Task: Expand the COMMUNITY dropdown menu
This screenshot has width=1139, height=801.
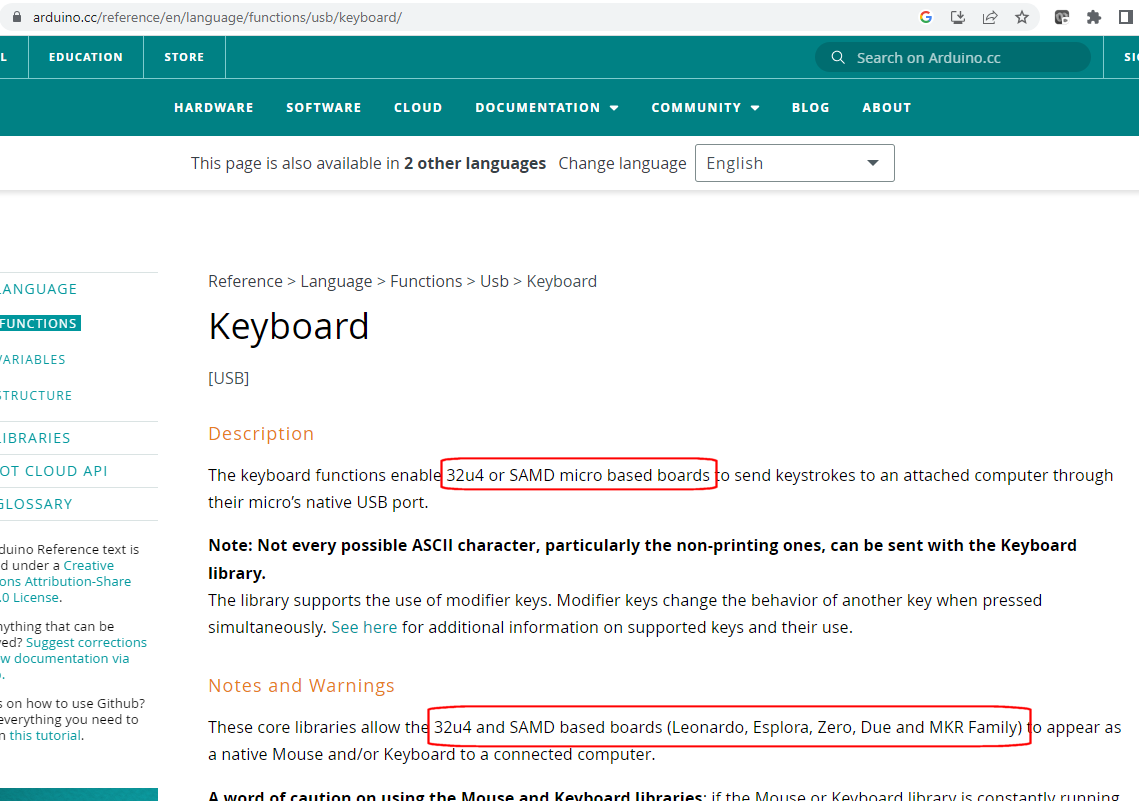Action: [705, 107]
